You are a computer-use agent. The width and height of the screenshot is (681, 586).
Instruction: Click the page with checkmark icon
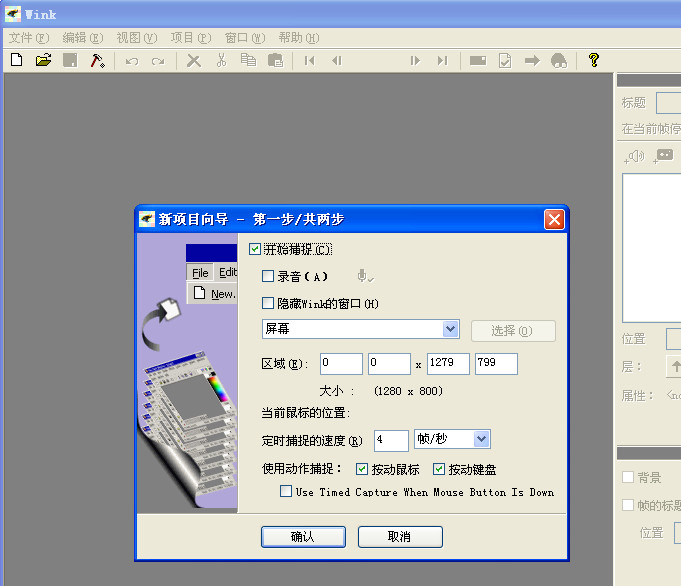click(x=505, y=60)
